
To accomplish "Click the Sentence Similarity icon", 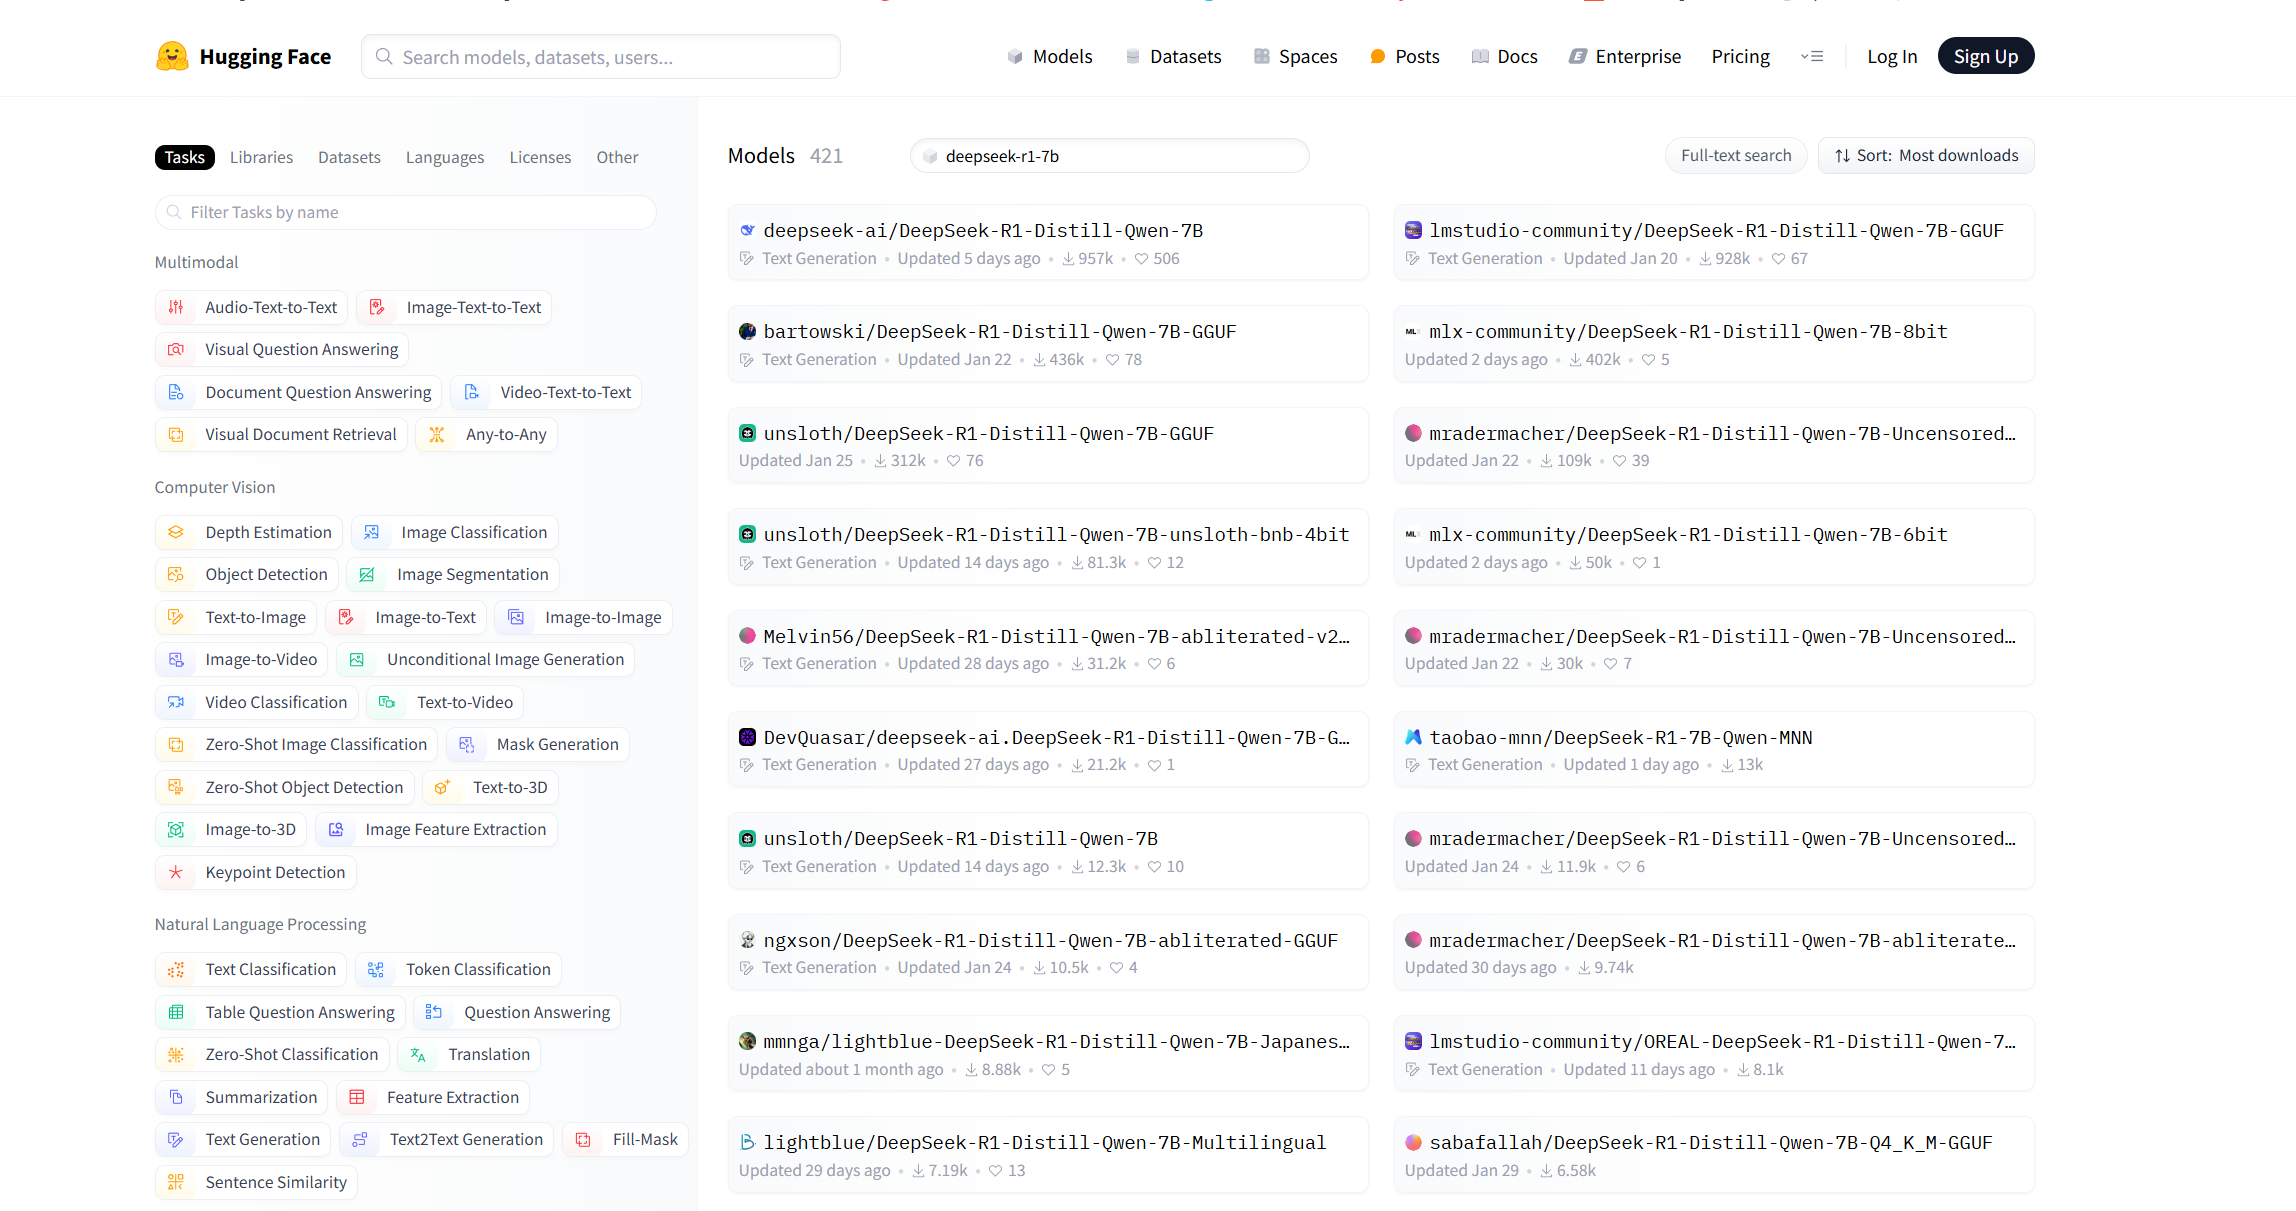I will [x=176, y=1182].
